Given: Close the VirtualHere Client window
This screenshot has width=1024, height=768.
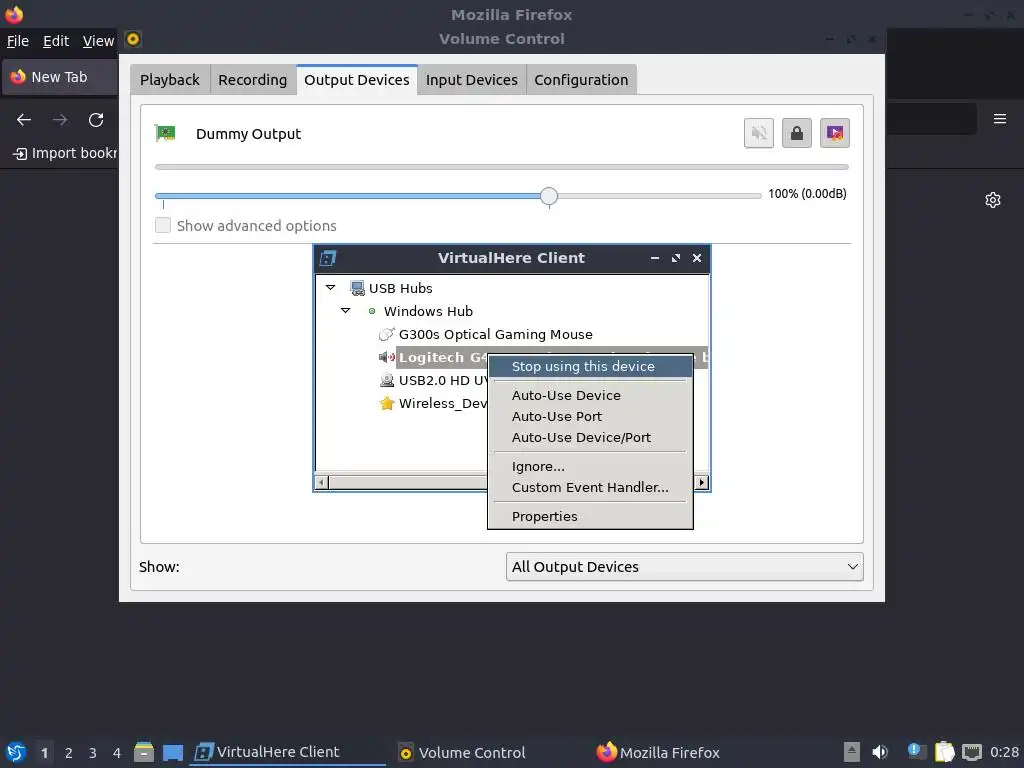Looking at the screenshot, I should 697,258.
